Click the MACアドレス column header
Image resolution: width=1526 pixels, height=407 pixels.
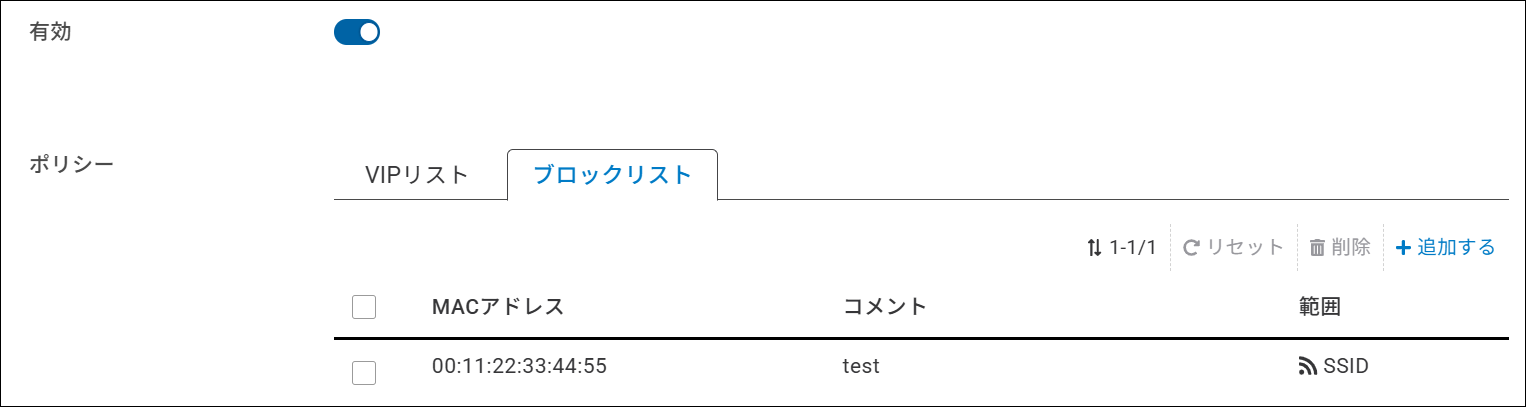498,306
